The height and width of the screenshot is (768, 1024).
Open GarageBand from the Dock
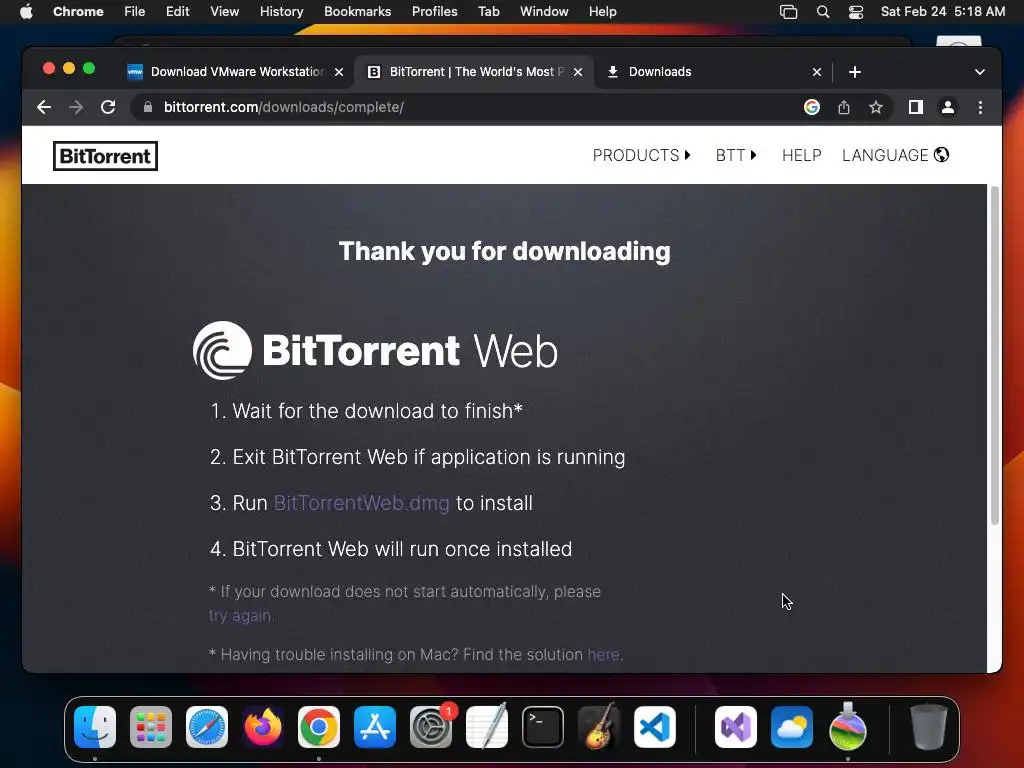coord(599,727)
